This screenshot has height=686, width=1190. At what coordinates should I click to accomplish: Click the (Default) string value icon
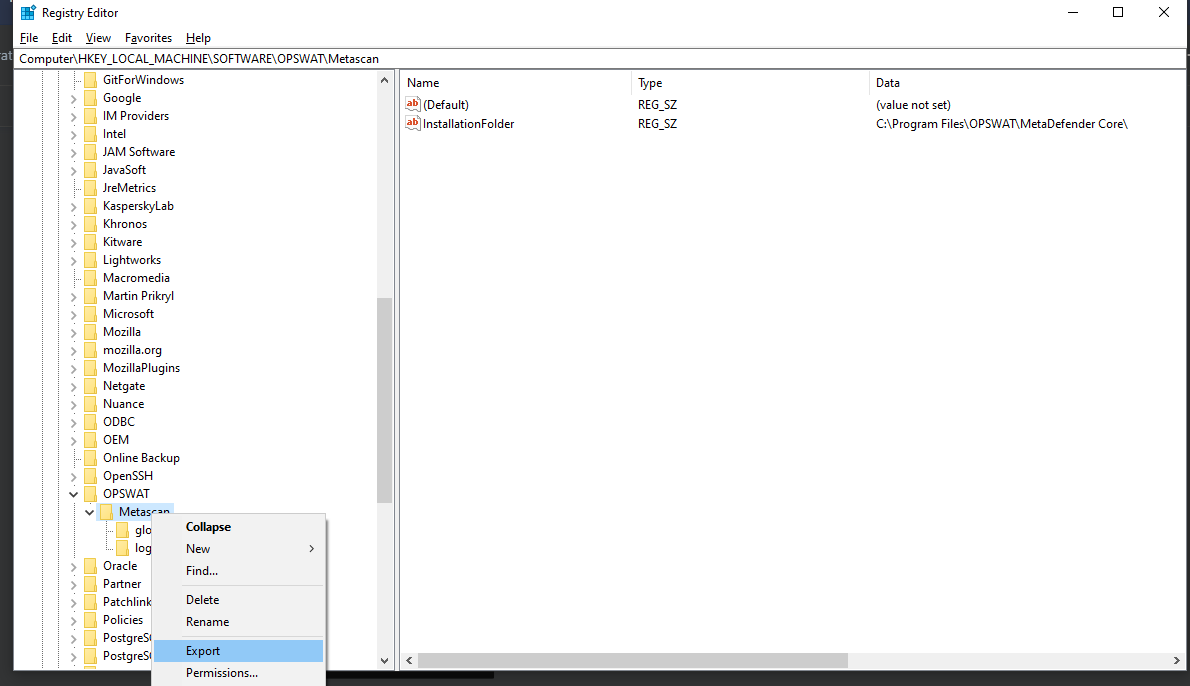413,104
